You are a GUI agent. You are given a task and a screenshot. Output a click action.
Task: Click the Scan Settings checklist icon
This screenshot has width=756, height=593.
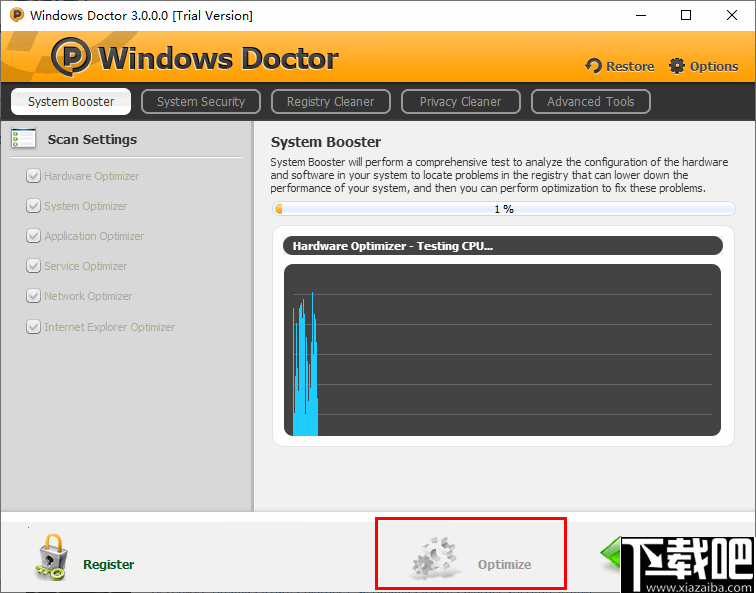click(24, 139)
